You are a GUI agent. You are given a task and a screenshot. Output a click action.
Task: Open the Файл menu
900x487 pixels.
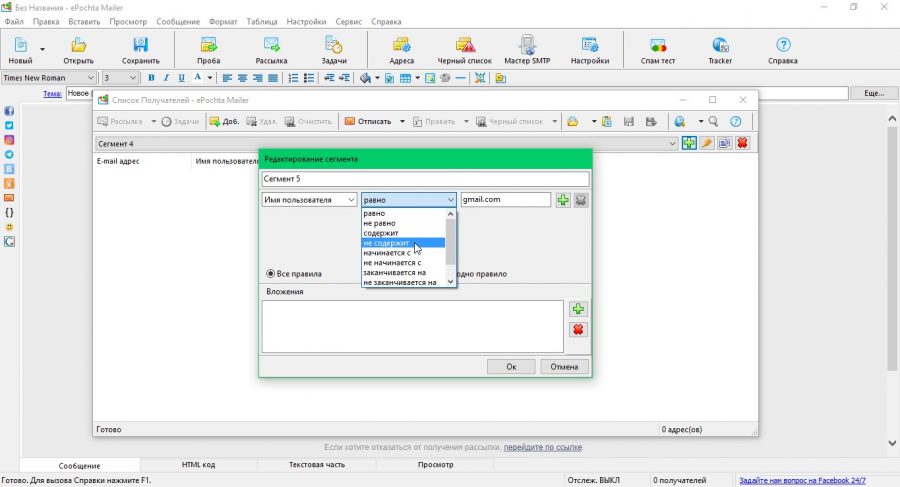(14, 22)
